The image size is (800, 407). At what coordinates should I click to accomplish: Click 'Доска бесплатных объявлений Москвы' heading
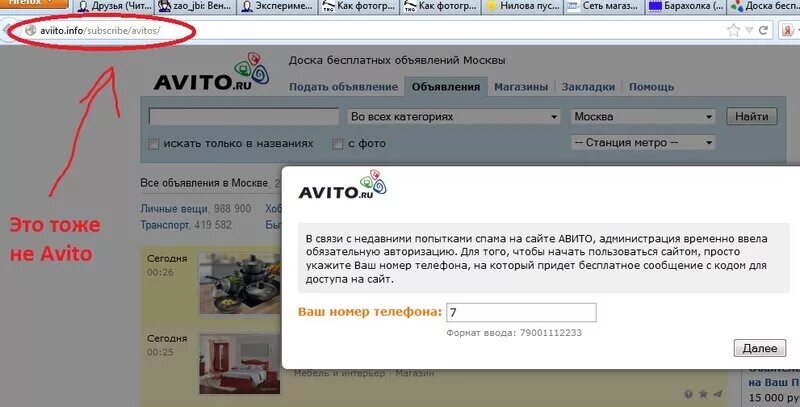(397, 60)
